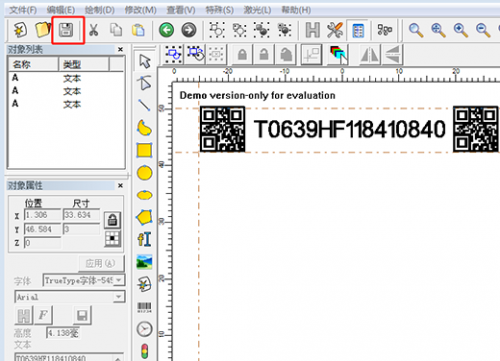
Task: Toggle the object list panel button
Action: (x=358, y=31)
